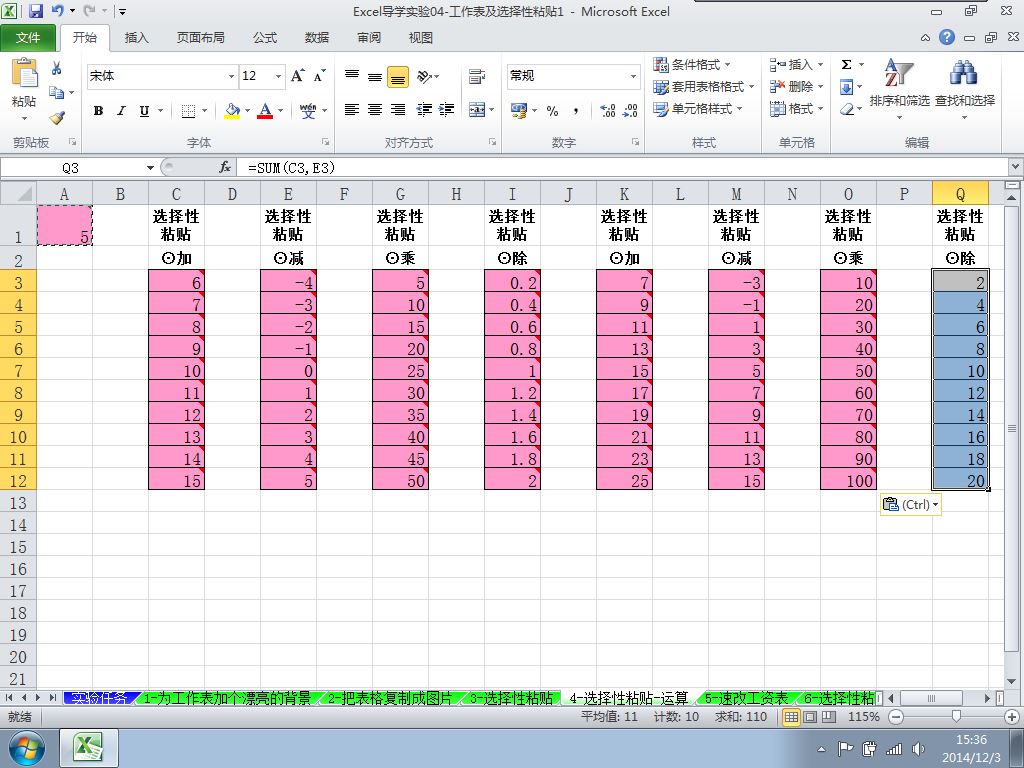The width and height of the screenshot is (1024, 768).
Task: Open the Paste Options (Ctrl) dropdown
Action: click(911, 505)
